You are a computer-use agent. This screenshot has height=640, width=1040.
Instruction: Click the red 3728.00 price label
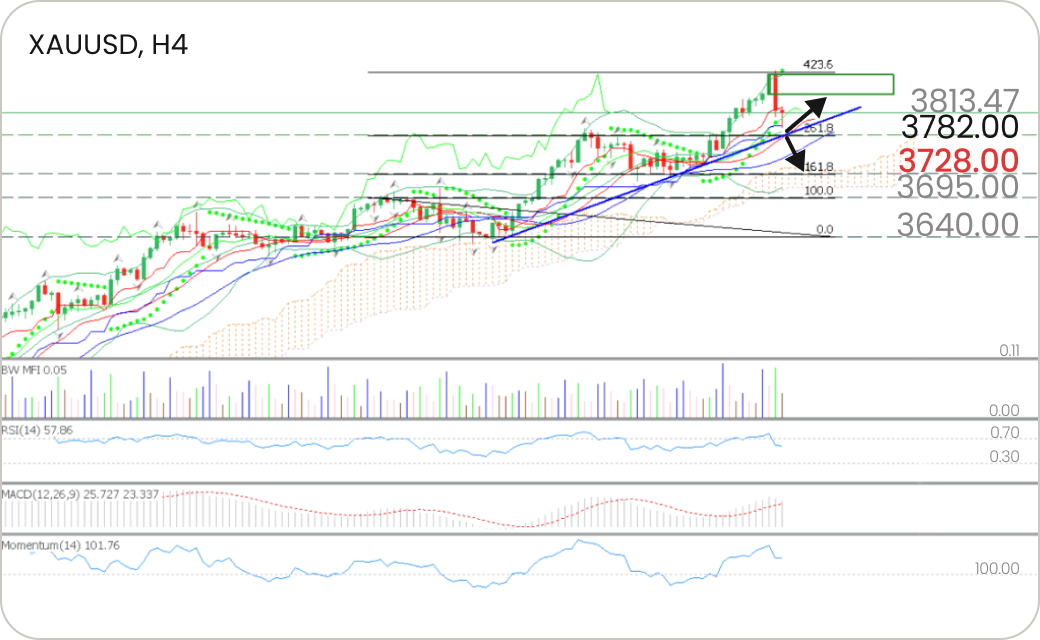click(x=959, y=160)
